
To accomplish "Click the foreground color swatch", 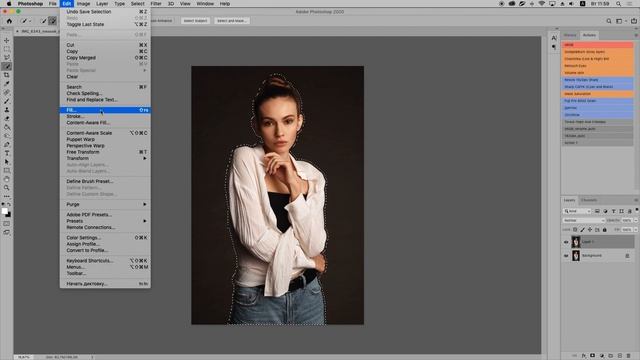I will tap(4, 211).
